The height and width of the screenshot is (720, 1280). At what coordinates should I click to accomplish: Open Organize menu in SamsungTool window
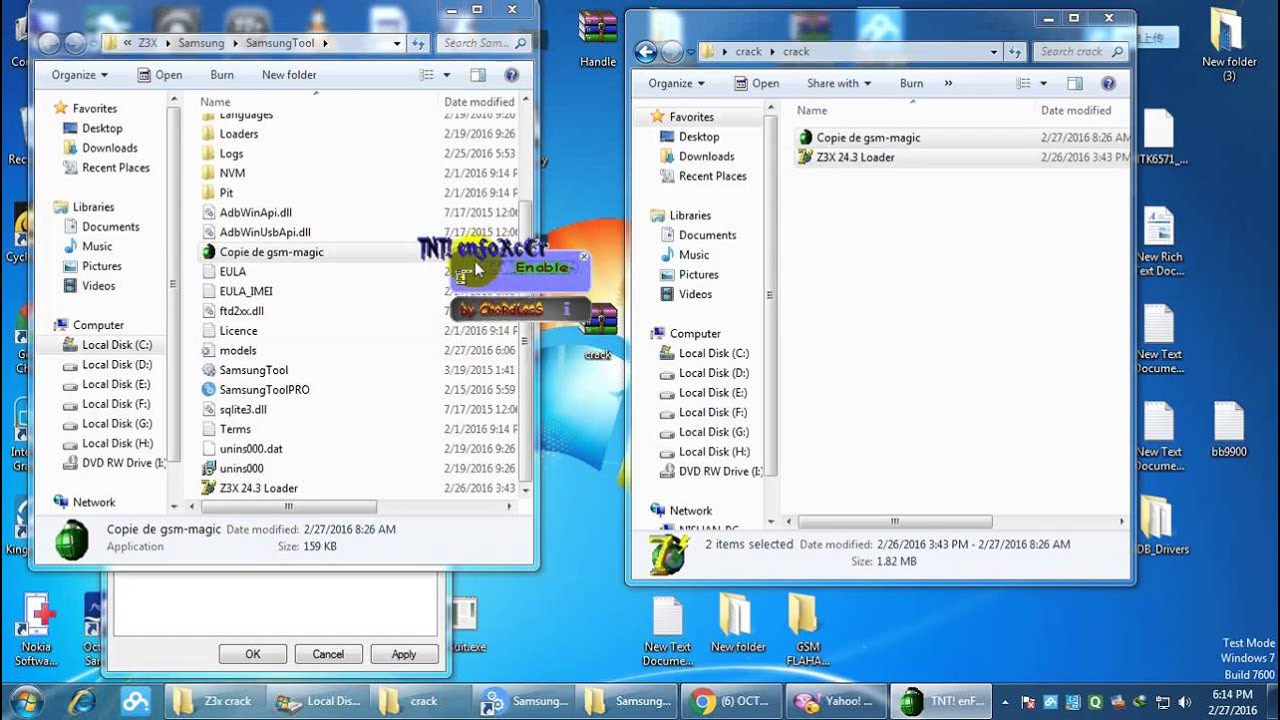(79, 75)
